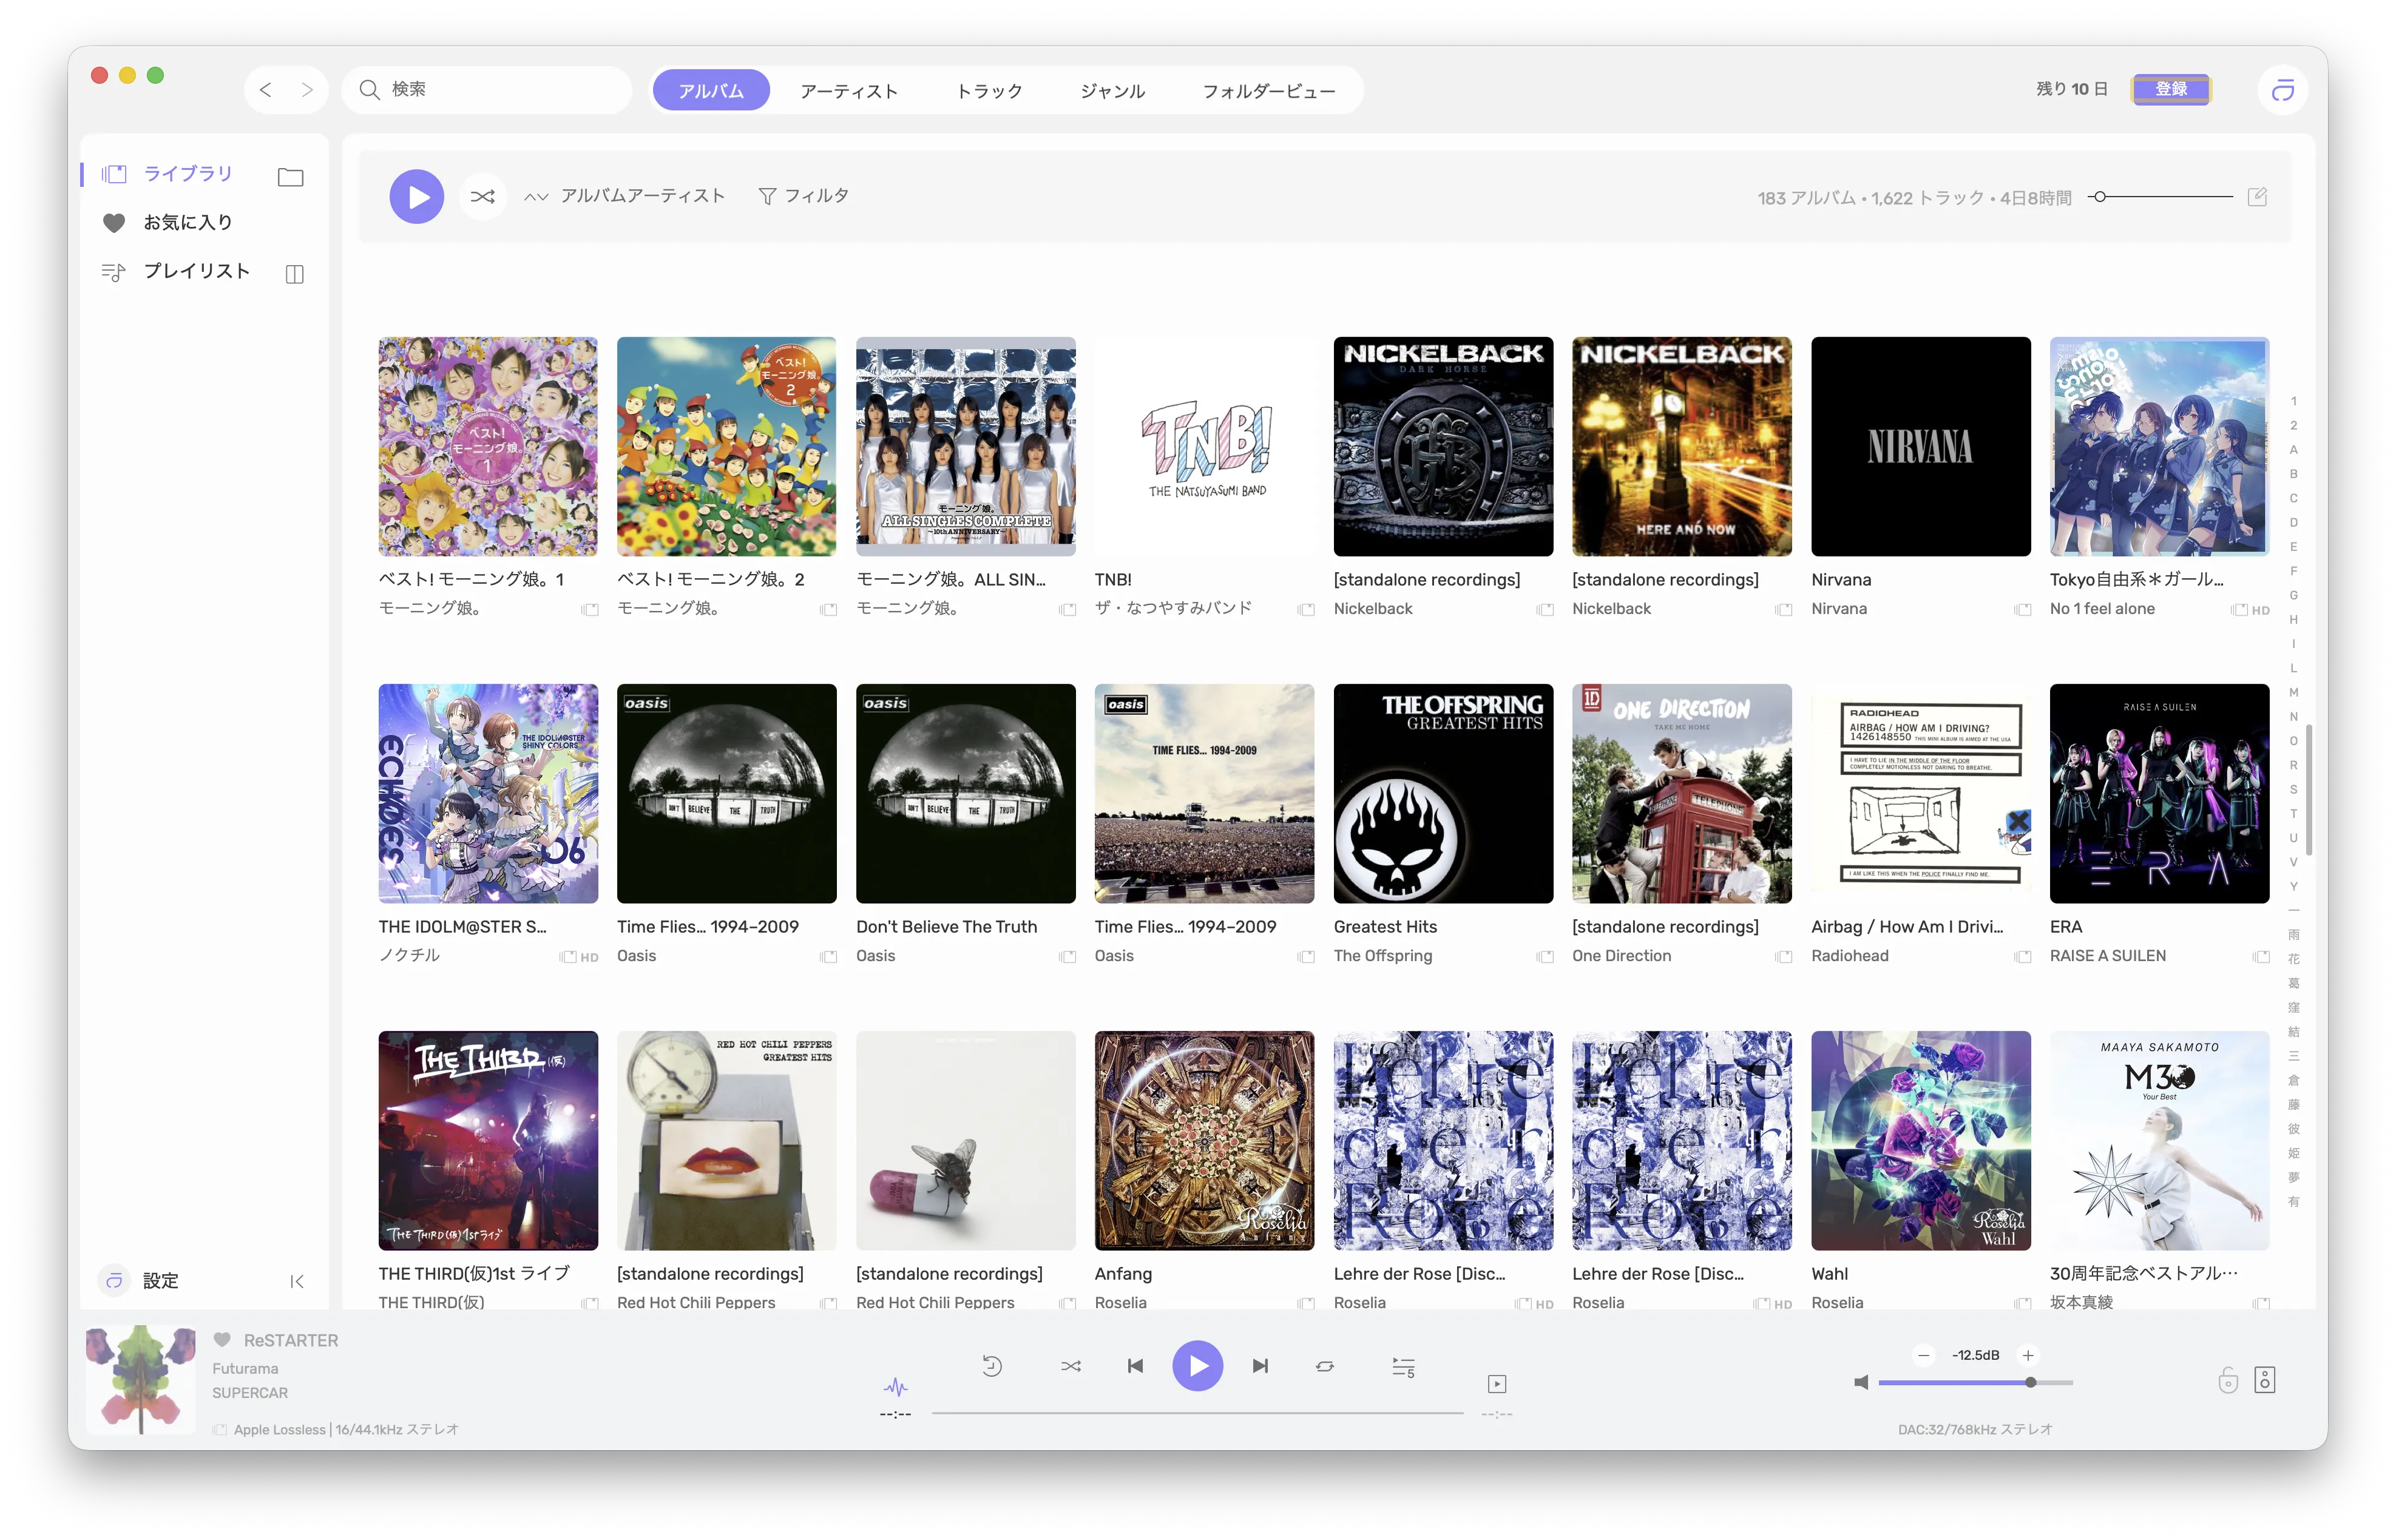
Task: Open the audio output device icon
Action: pos(2265,1381)
